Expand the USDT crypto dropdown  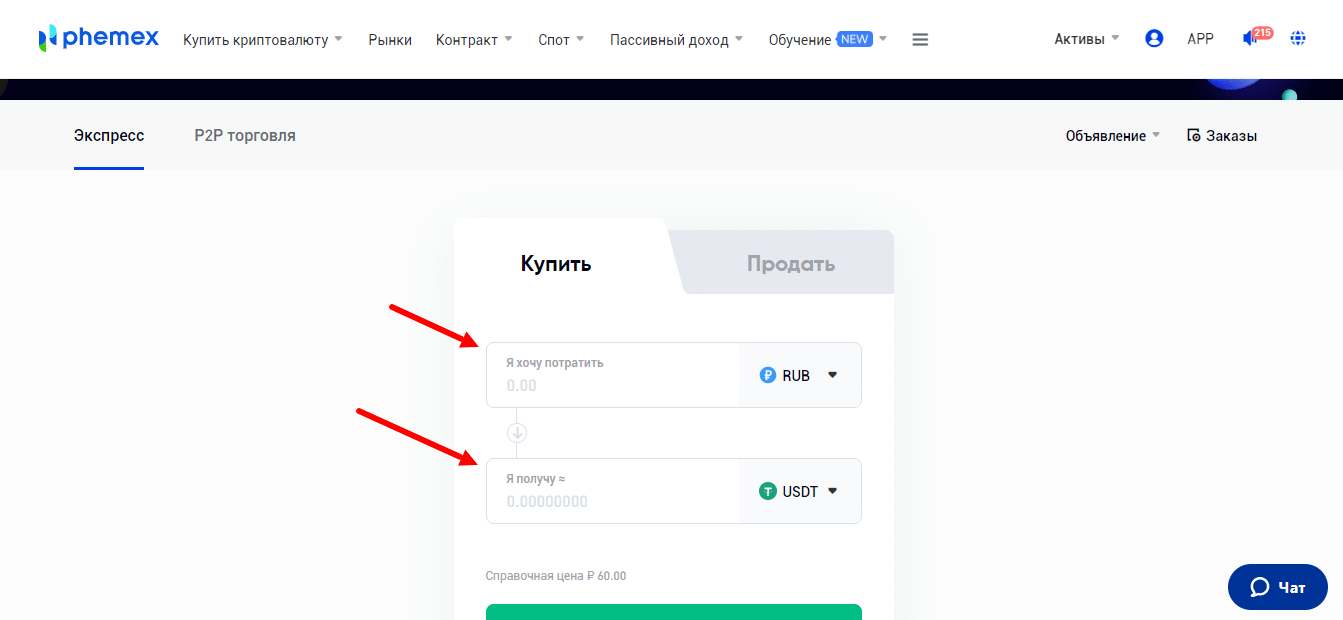pos(832,491)
